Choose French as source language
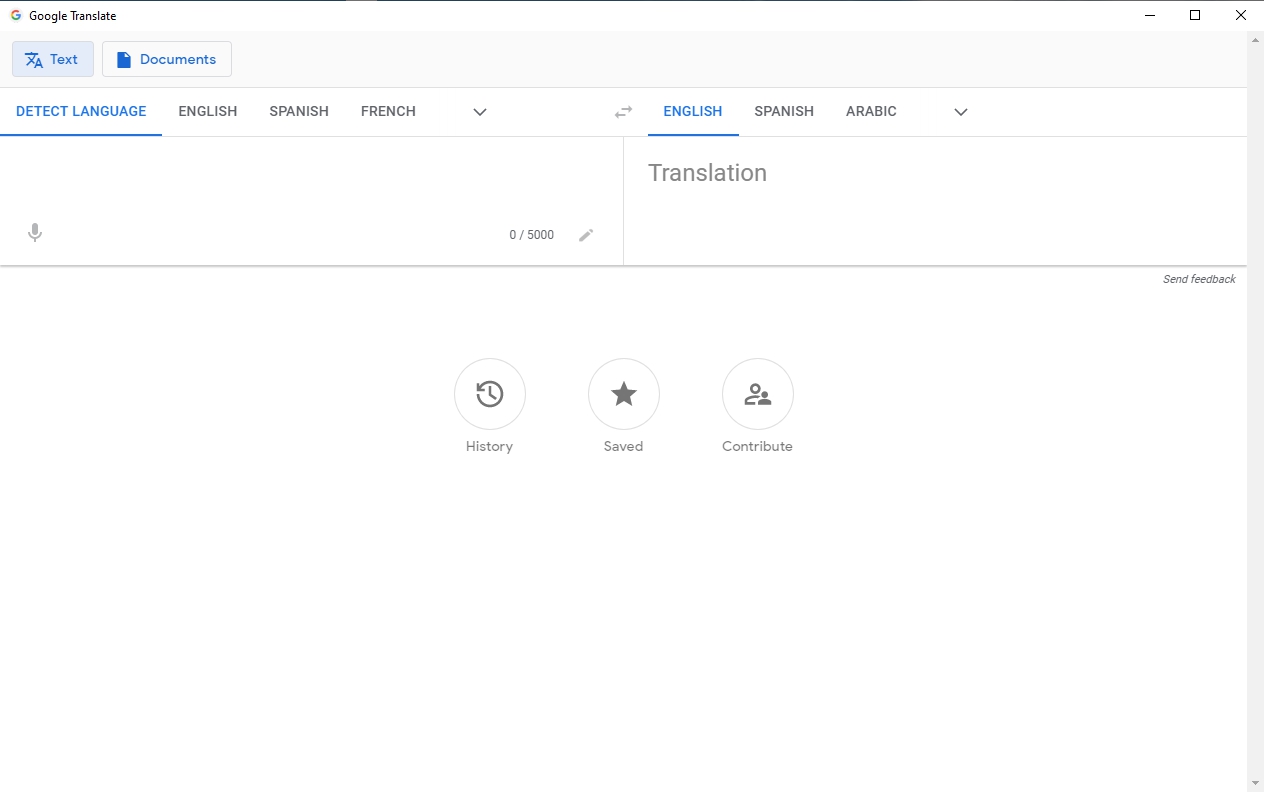The height and width of the screenshot is (792, 1264). coord(388,111)
